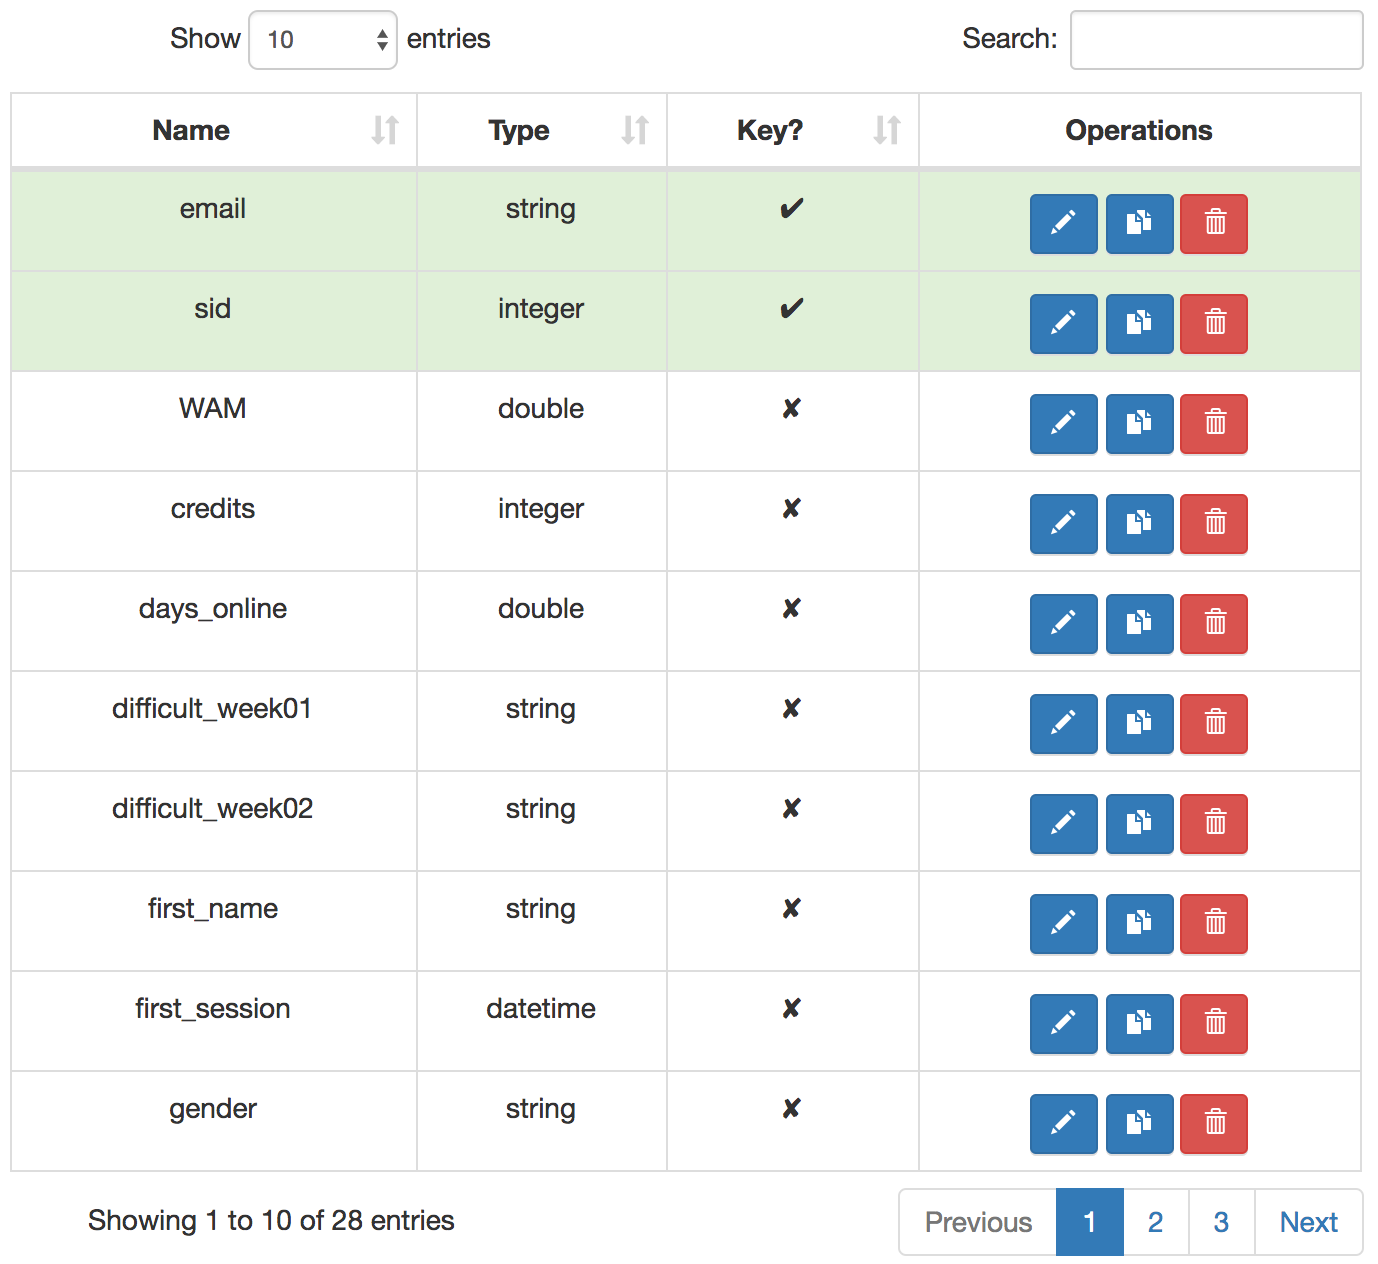The width and height of the screenshot is (1378, 1264).
Task: Clone the credits column with the copy icon
Action: tap(1139, 523)
